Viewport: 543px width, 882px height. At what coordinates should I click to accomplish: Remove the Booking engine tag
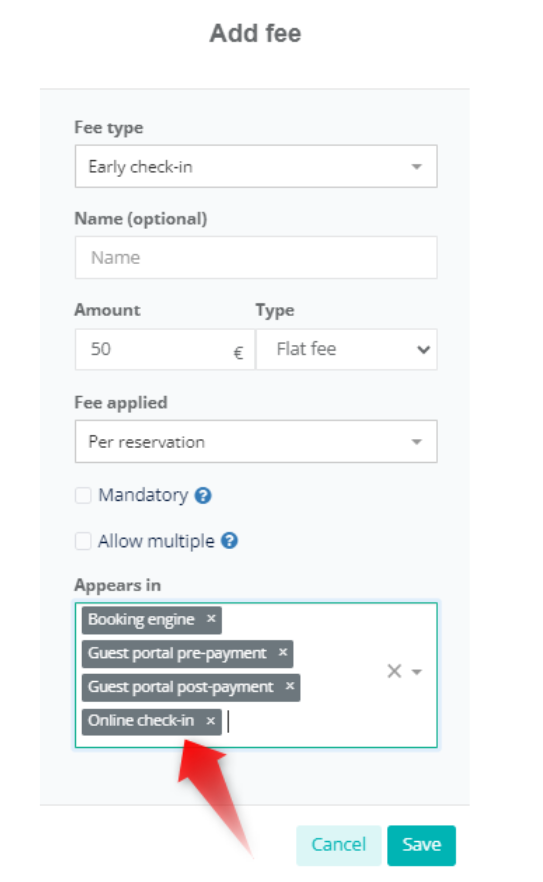(x=211, y=619)
